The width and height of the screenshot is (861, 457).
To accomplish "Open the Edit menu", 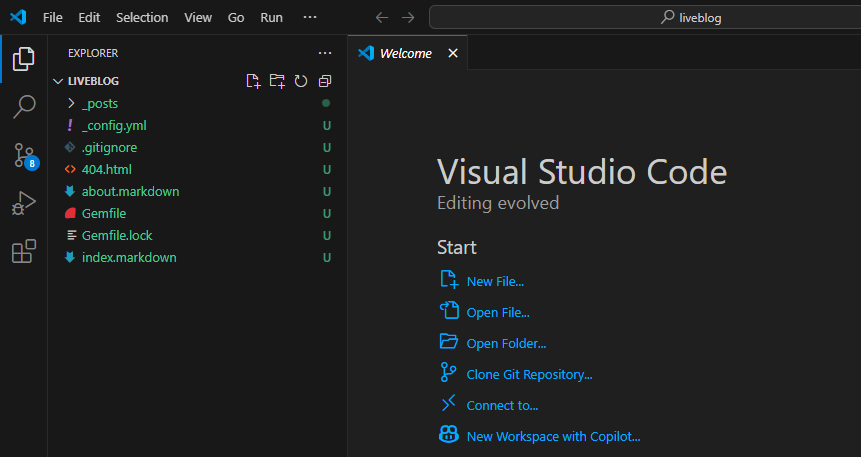I will coord(89,18).
